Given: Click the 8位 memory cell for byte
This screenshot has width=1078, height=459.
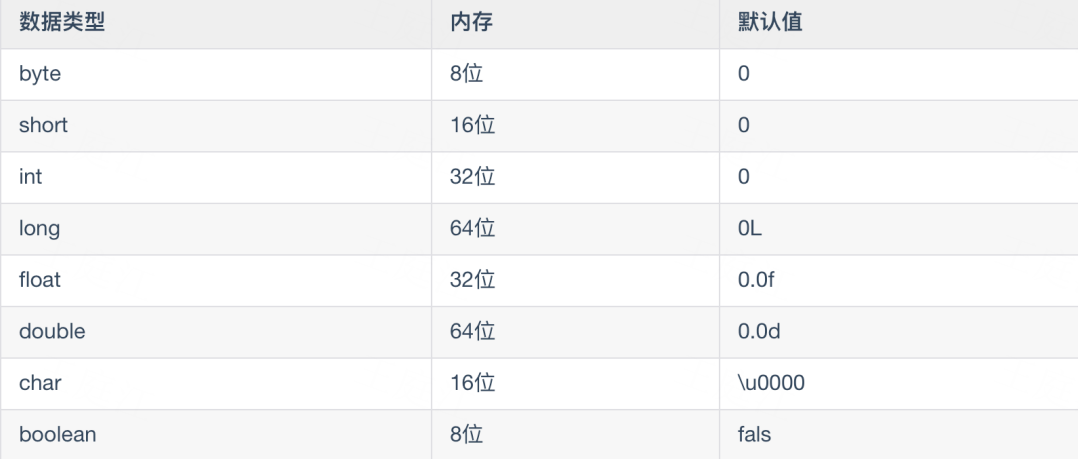Looking at the screenshot, I should coord(575,74).
